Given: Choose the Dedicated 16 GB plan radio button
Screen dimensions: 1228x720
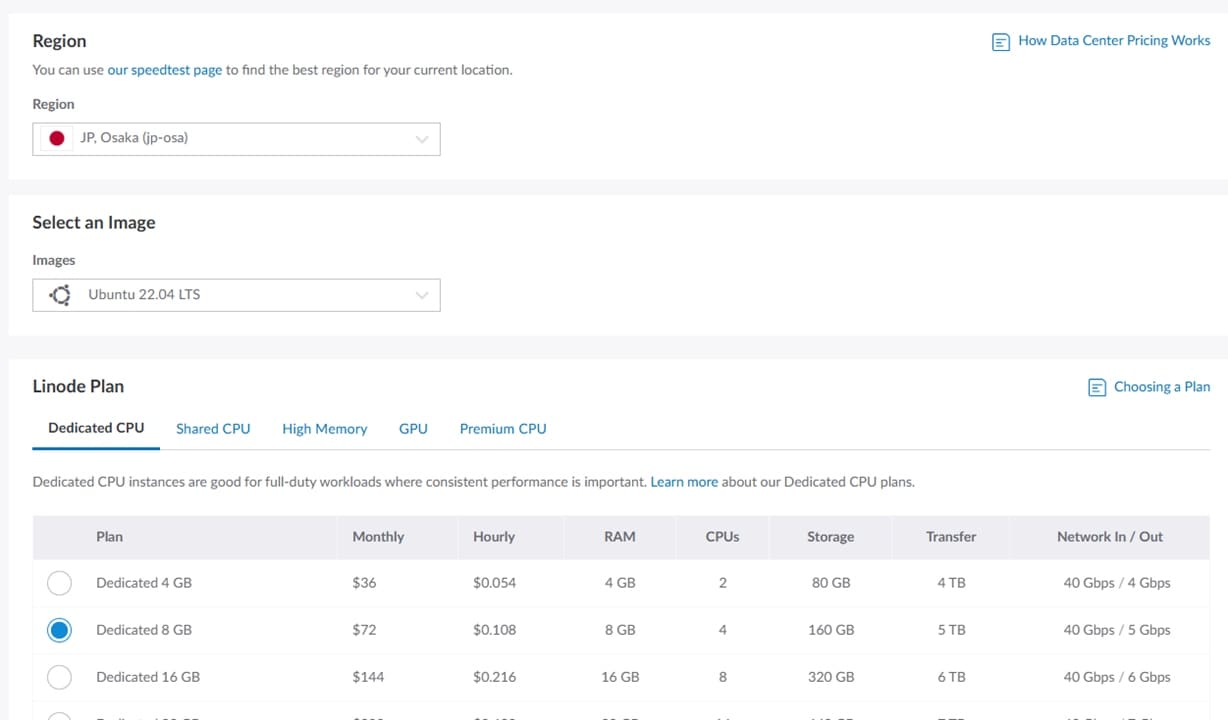Looking at the screenshot, I should pos(59,677).
